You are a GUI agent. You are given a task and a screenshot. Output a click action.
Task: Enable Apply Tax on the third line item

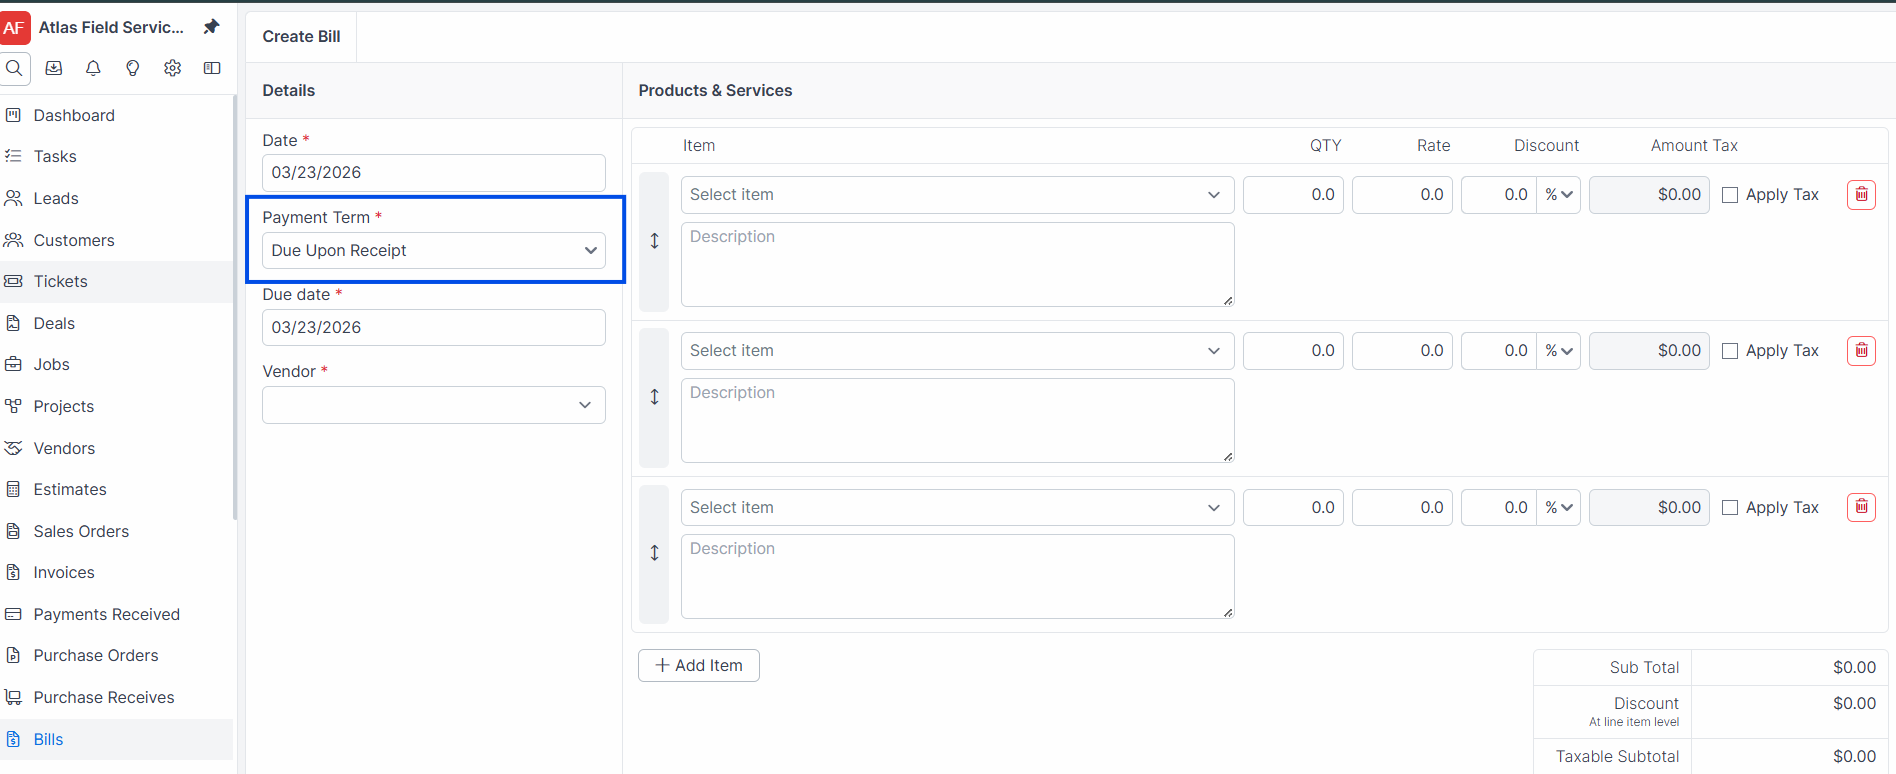1730,508
